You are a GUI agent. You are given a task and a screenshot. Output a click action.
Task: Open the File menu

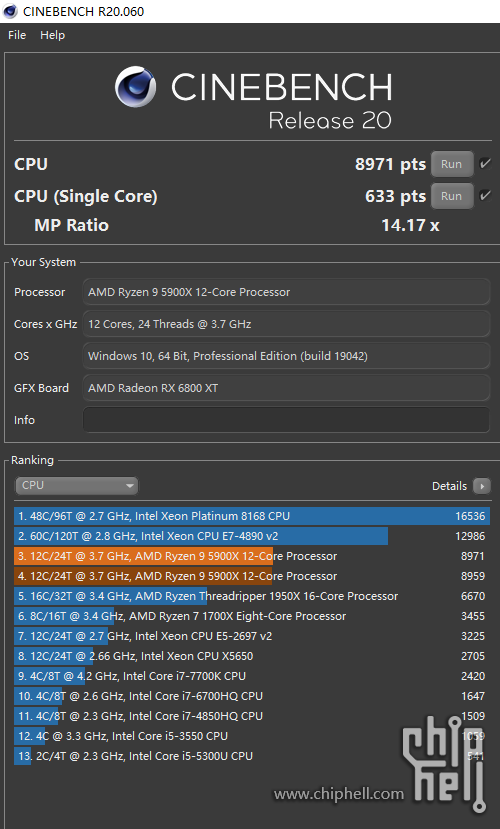pos(17,35)
